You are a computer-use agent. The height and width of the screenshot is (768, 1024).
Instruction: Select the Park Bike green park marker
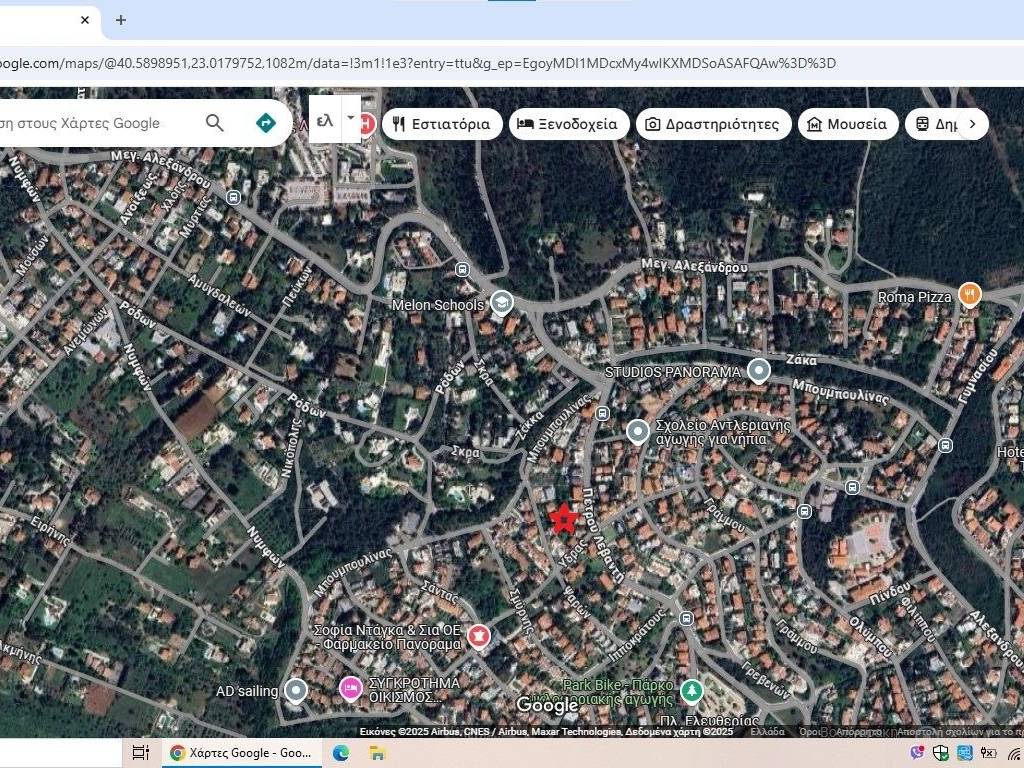[691, 691]
